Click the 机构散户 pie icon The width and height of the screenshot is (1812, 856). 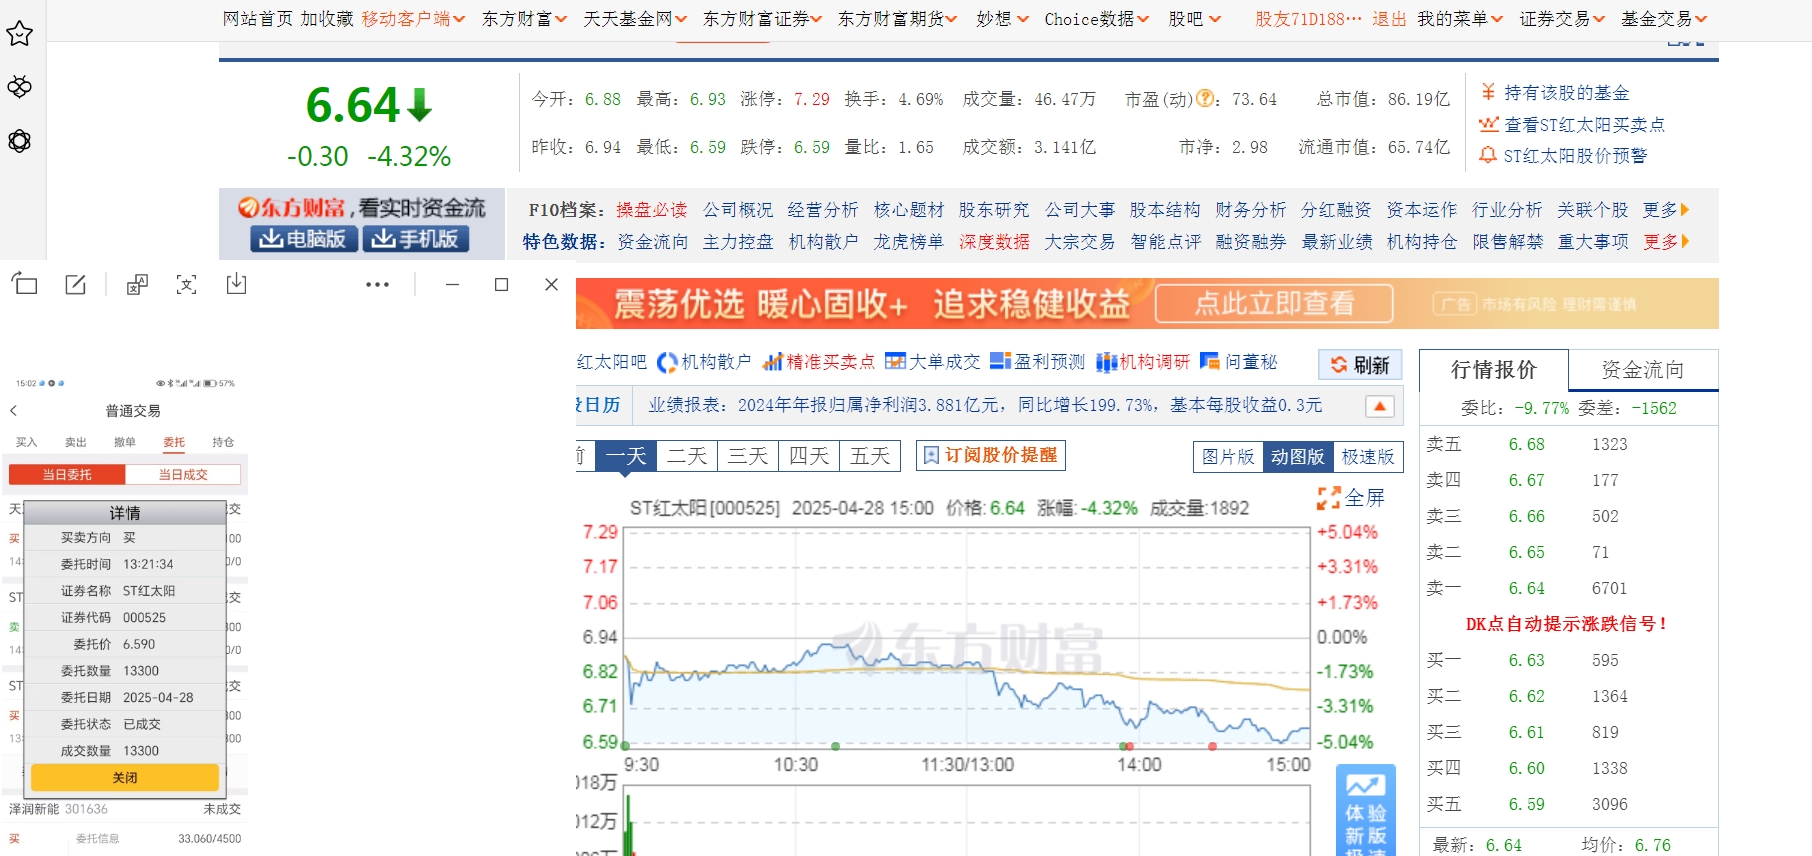click(667, 362)
